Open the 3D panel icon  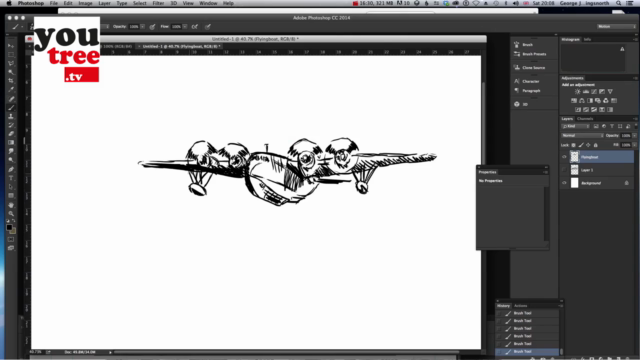point(517,104)
